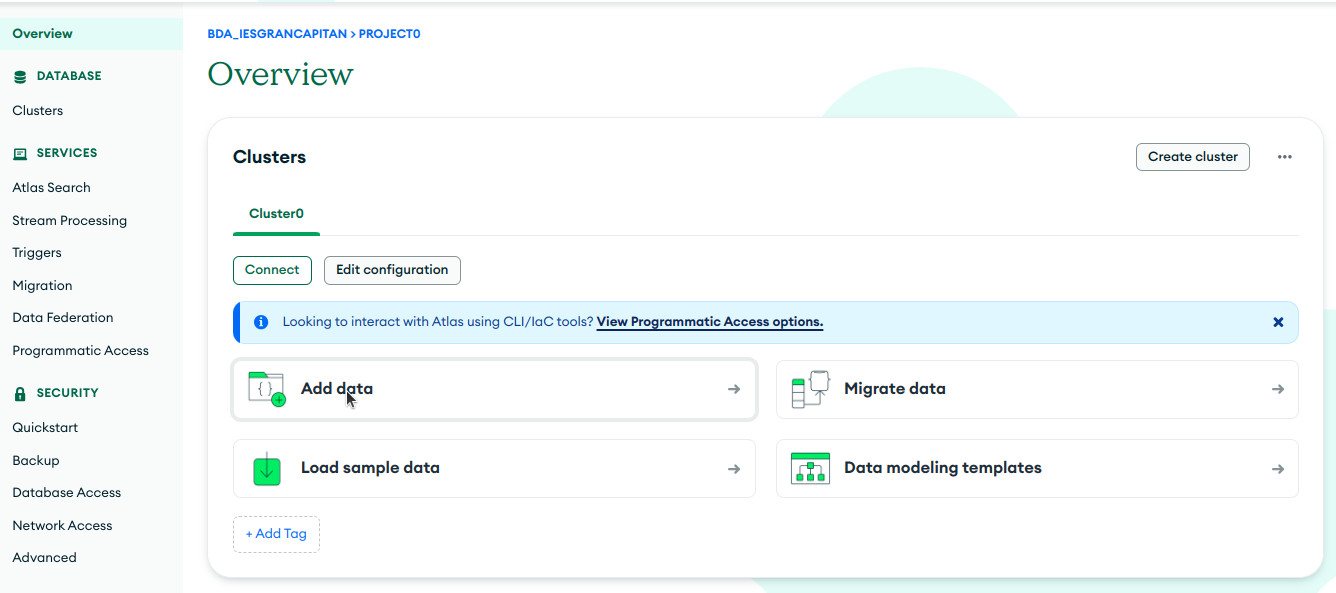Click the Data modeling templates icon
Image resolution: width=1336 pixels, height=593 pixels.
[810, 468]
